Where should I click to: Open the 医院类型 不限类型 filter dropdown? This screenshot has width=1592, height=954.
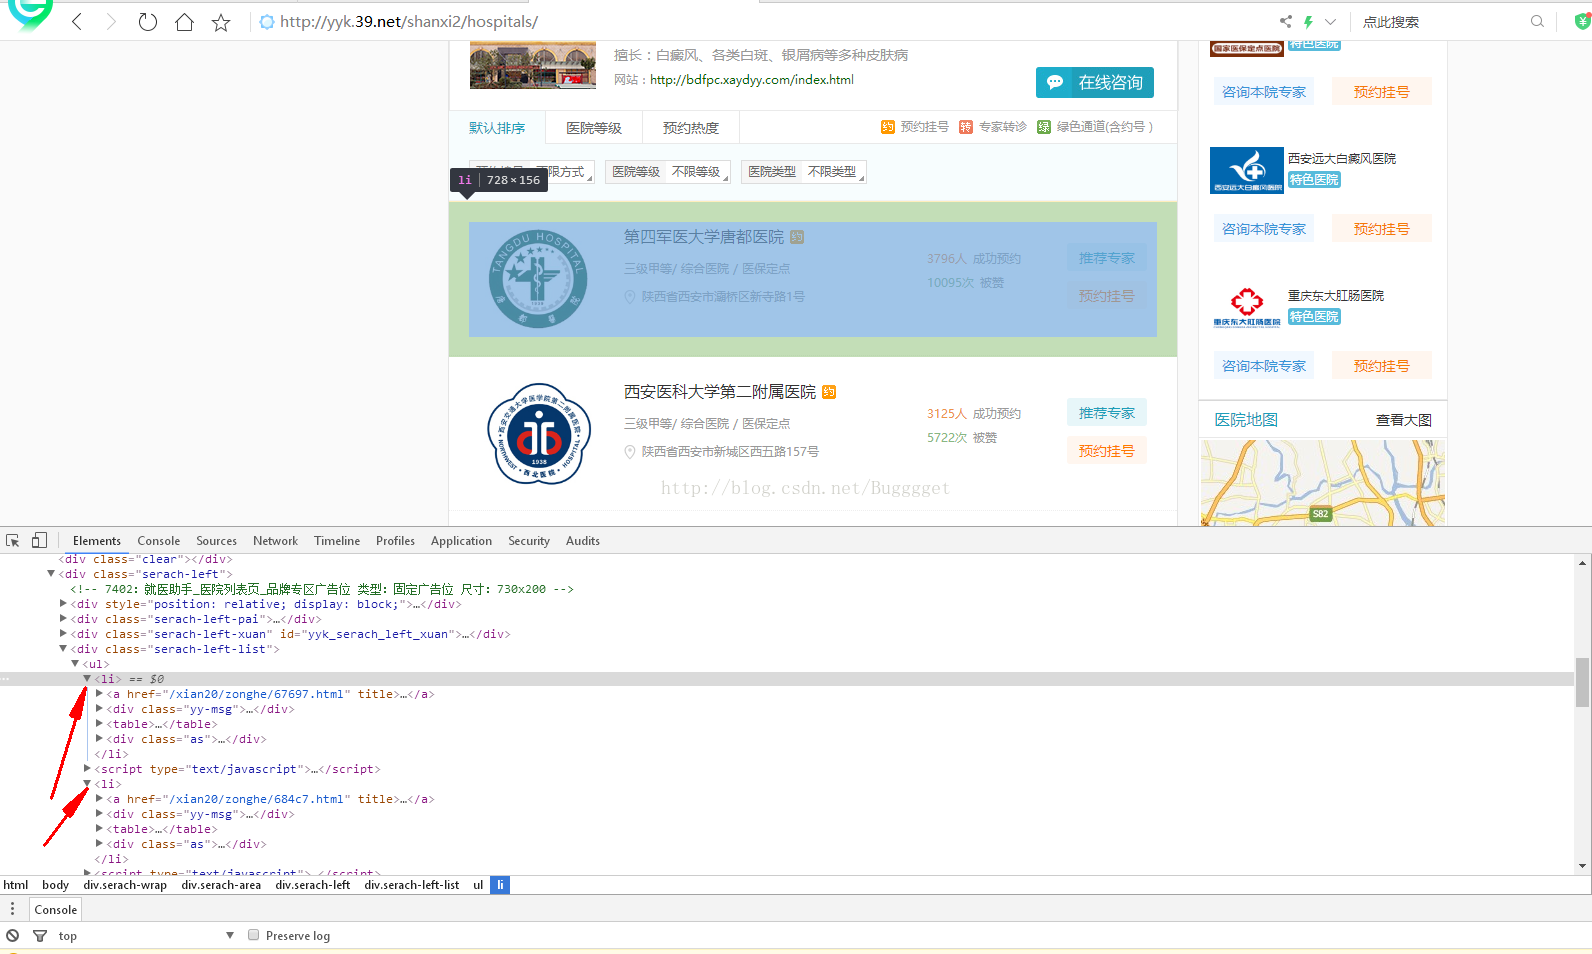tap(804, 172)
